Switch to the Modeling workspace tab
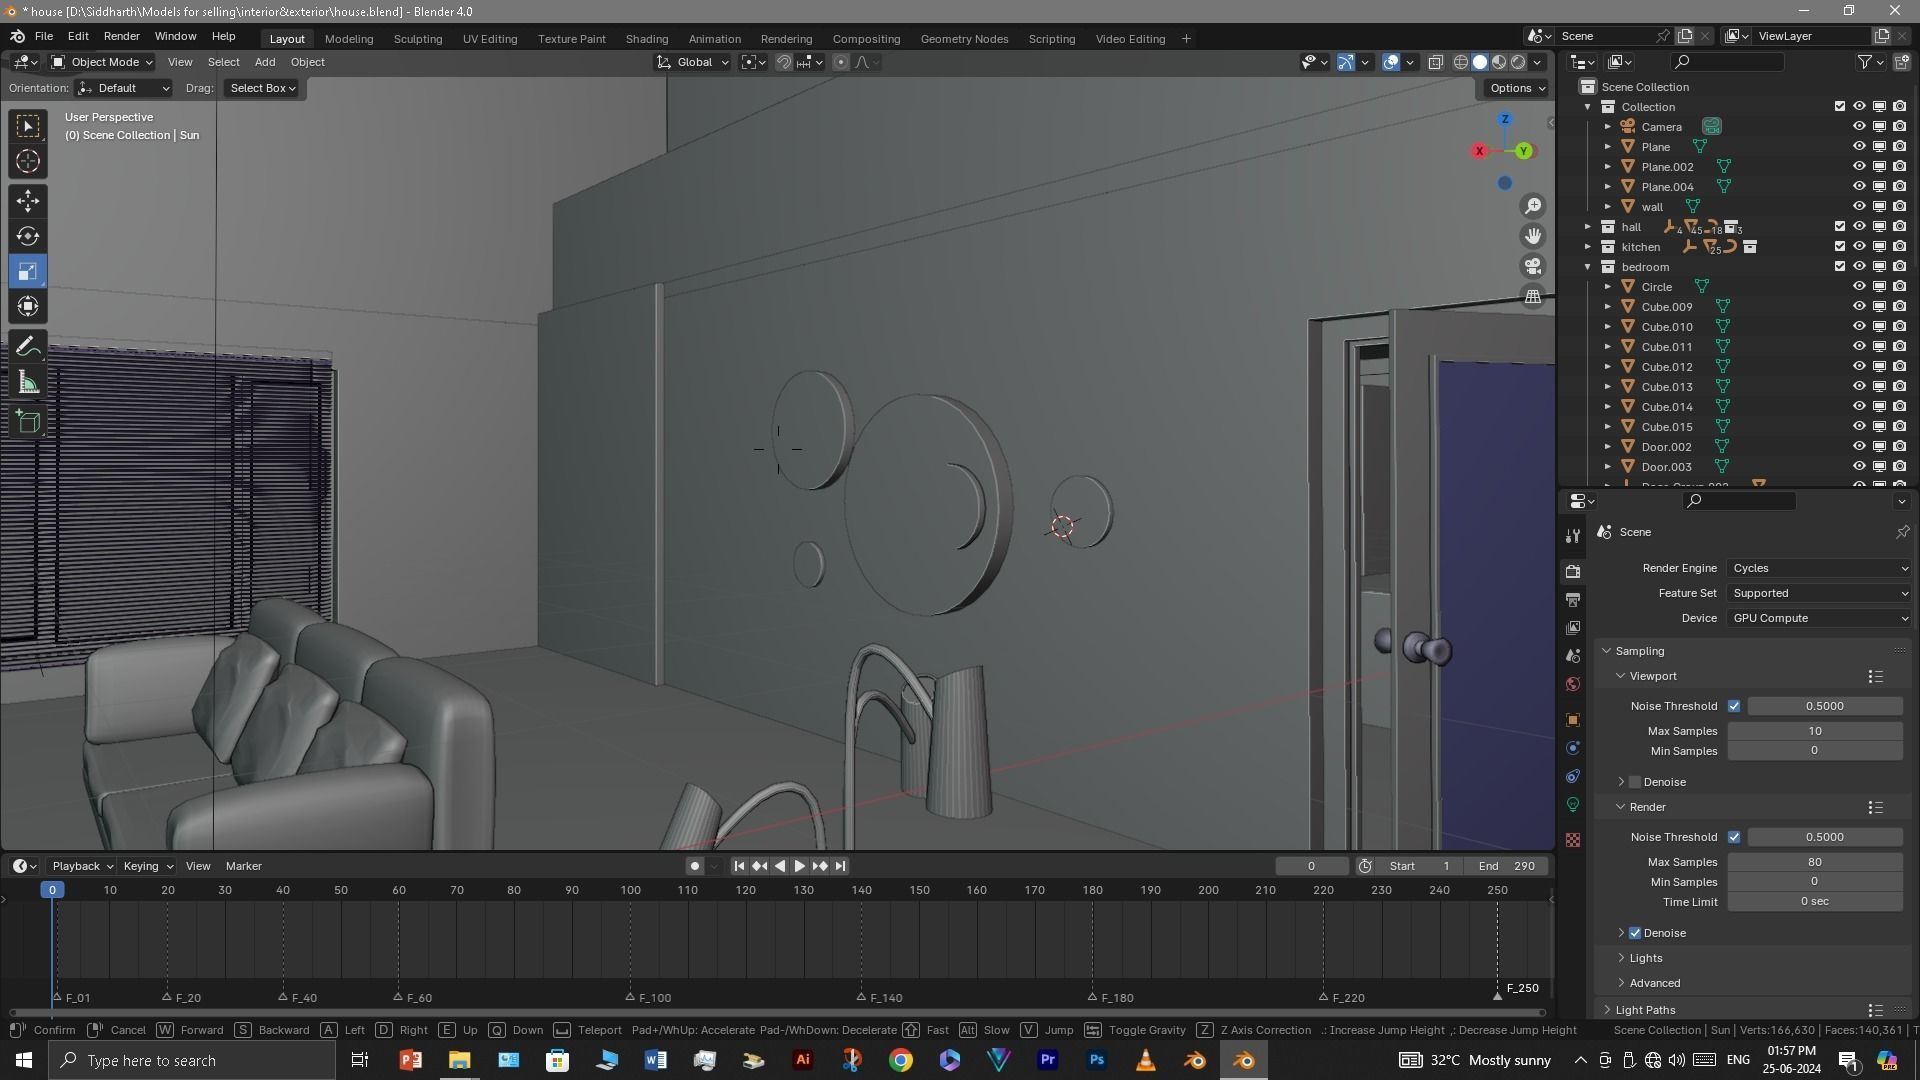 [x=349, y=39]
